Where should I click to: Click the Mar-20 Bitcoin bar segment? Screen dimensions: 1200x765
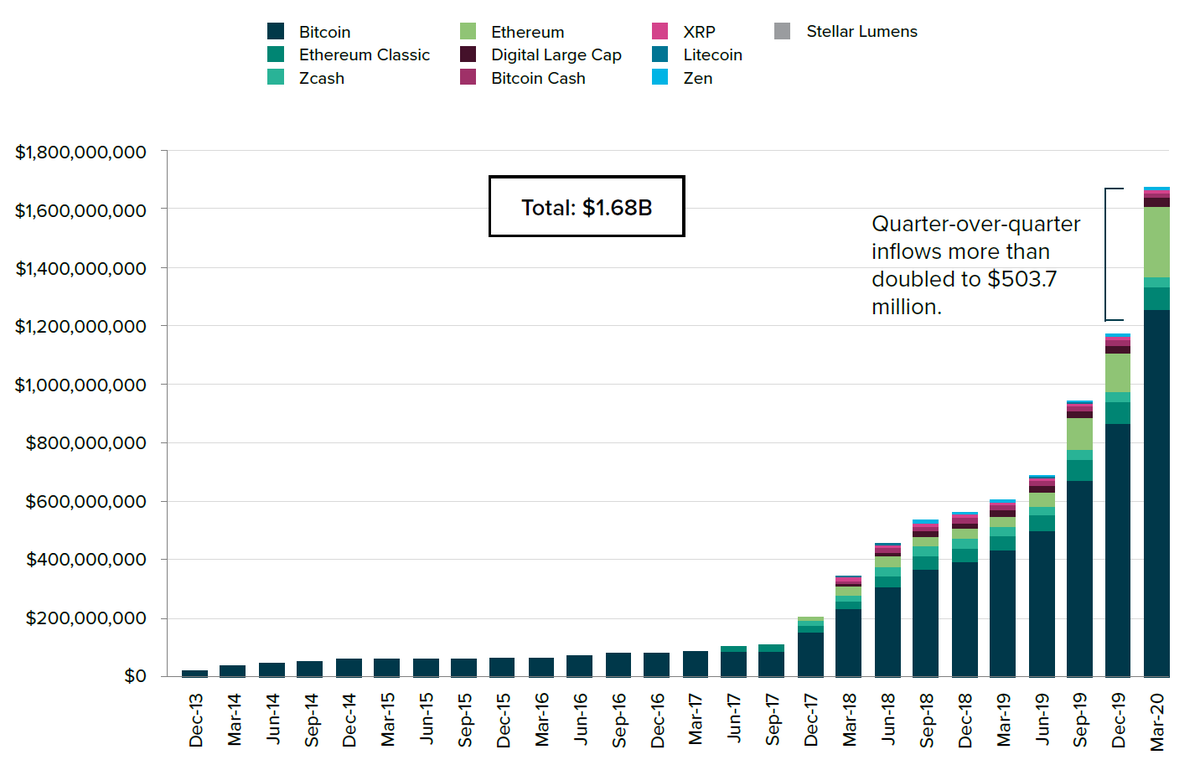pyautogui.click(x=1157, y=493)
